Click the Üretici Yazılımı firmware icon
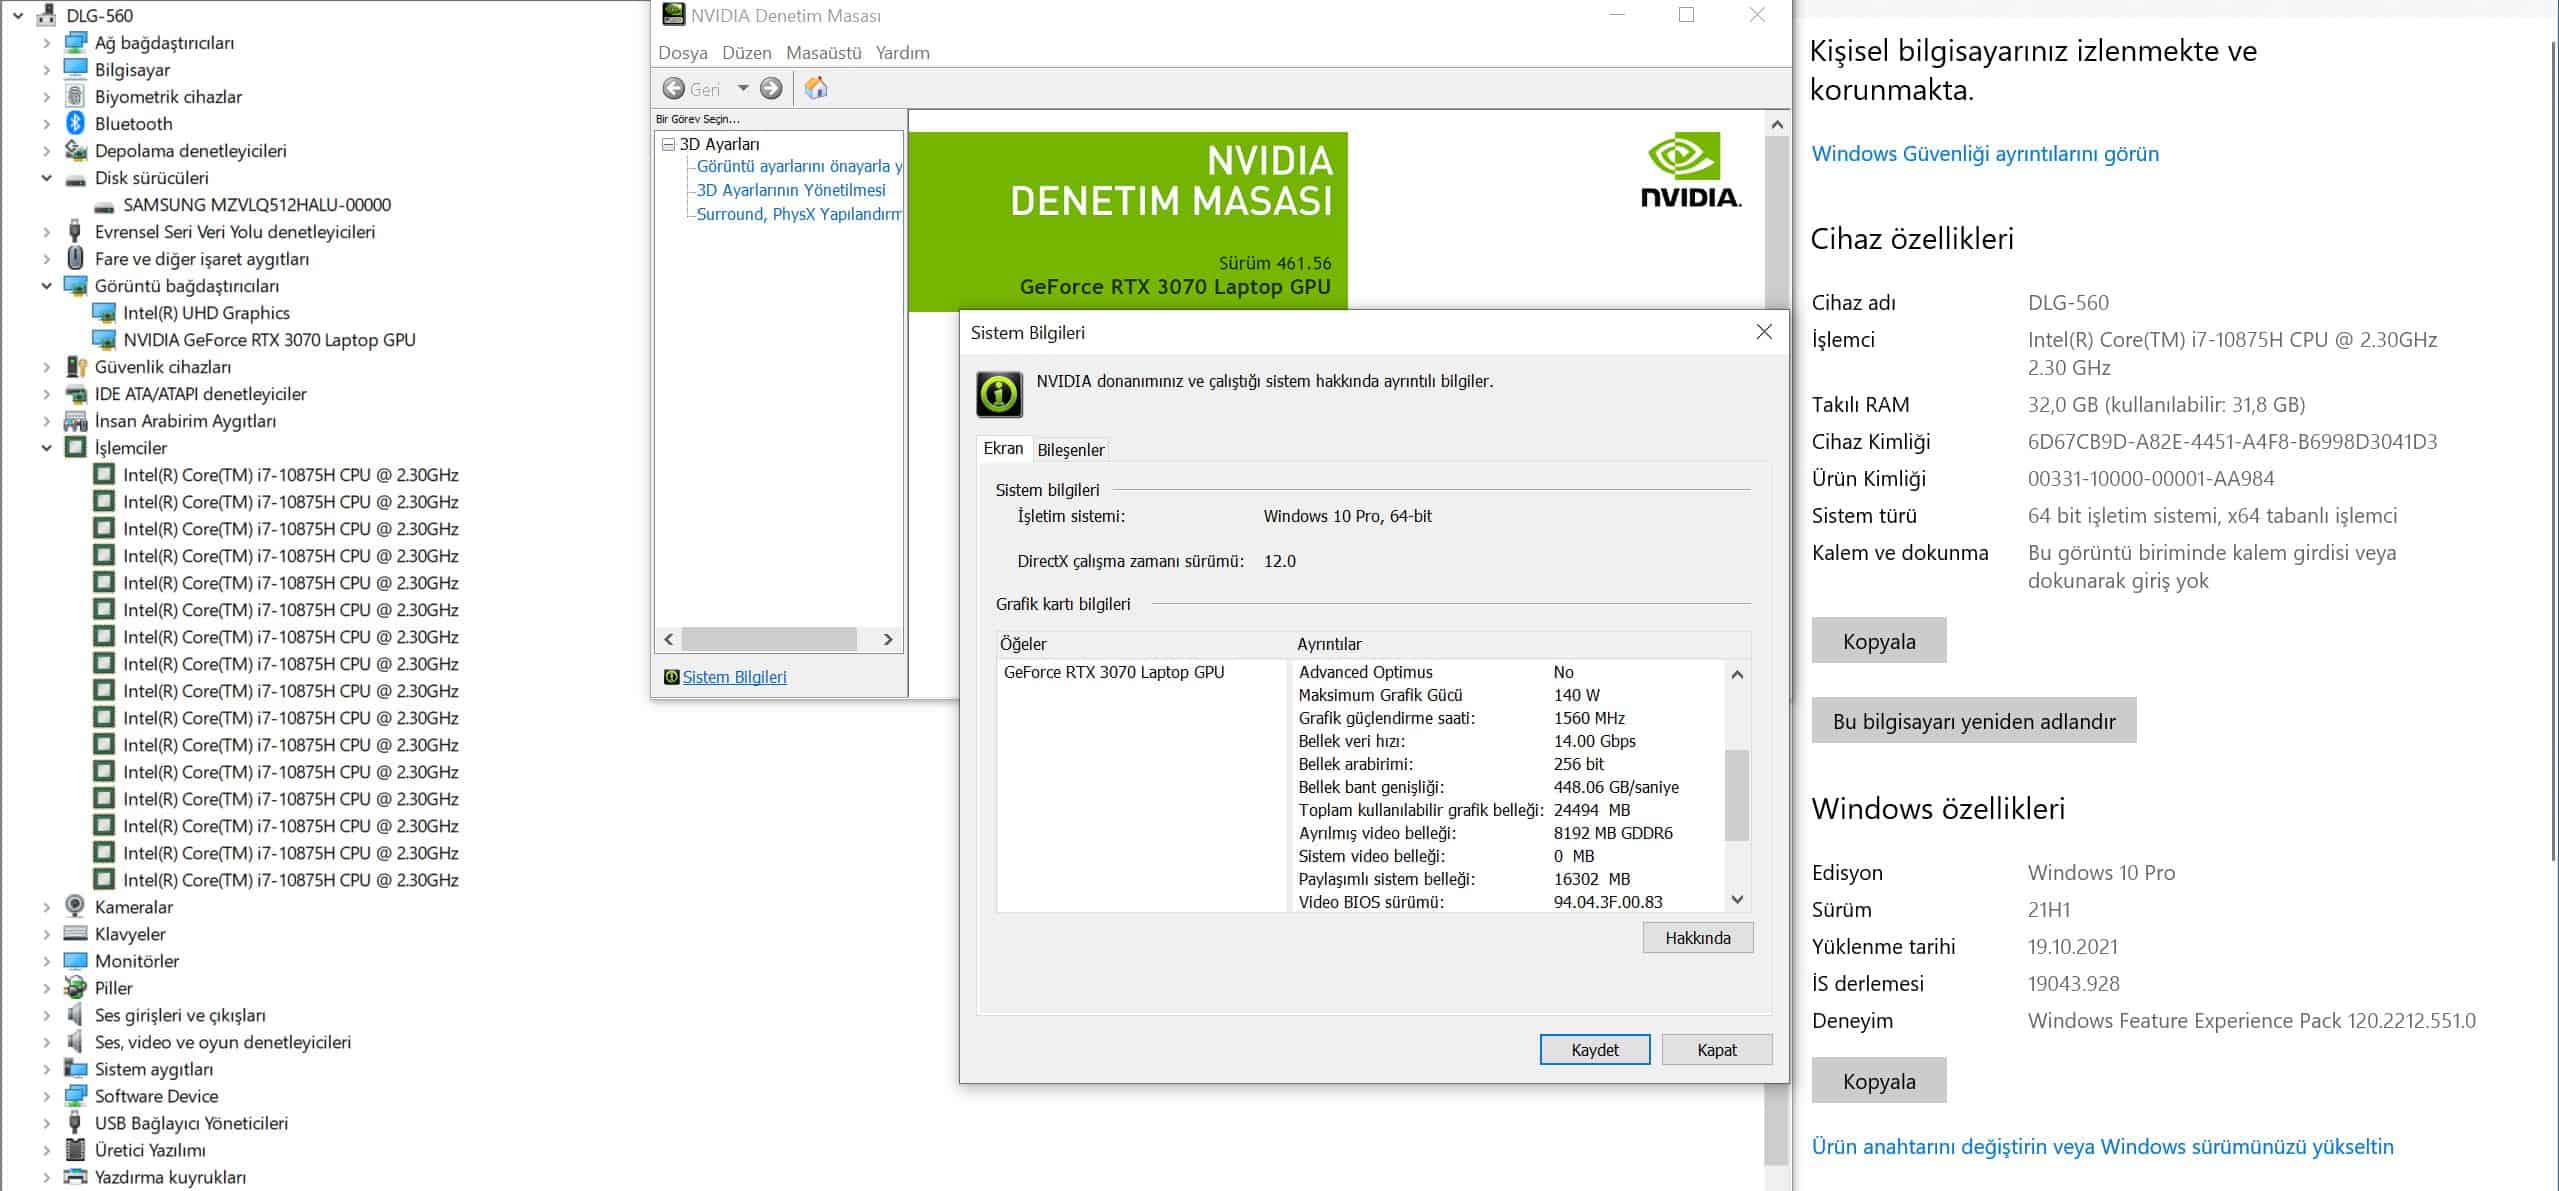 point(75,1149)
